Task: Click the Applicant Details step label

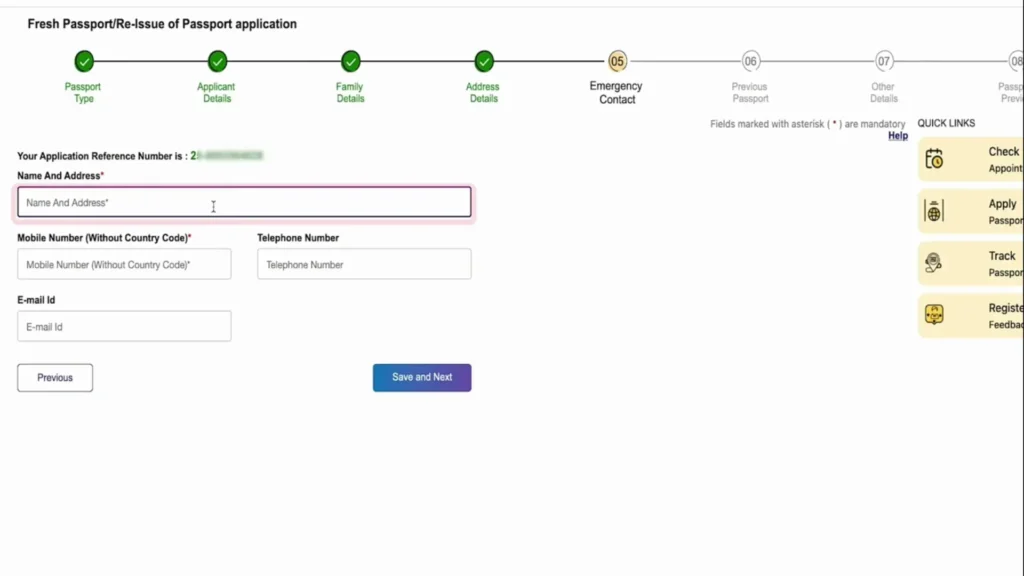Action: (216, 93)
